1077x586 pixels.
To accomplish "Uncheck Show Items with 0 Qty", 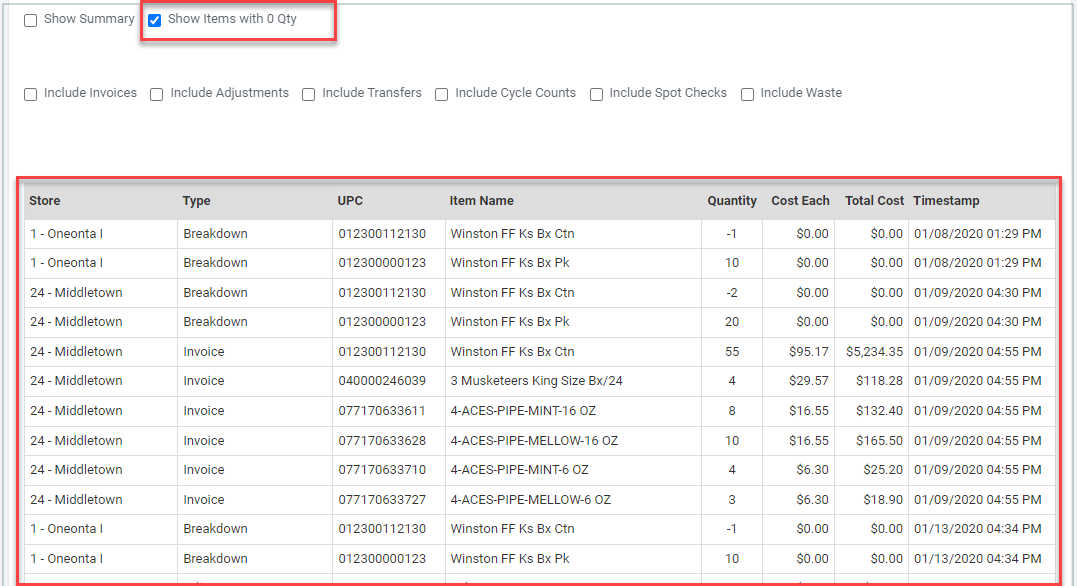I will coord(155,21).
